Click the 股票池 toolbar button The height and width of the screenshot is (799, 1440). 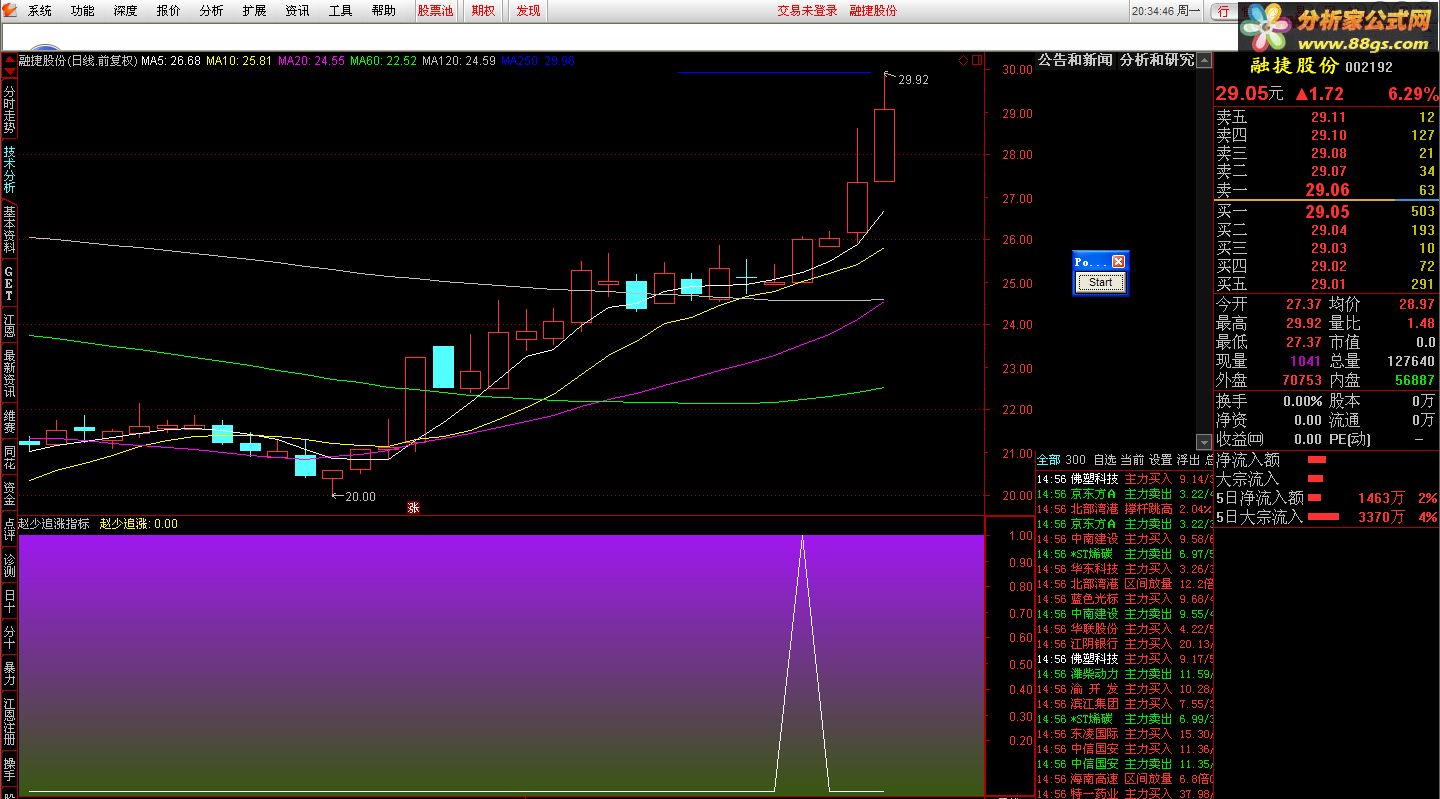pos(435,11)
